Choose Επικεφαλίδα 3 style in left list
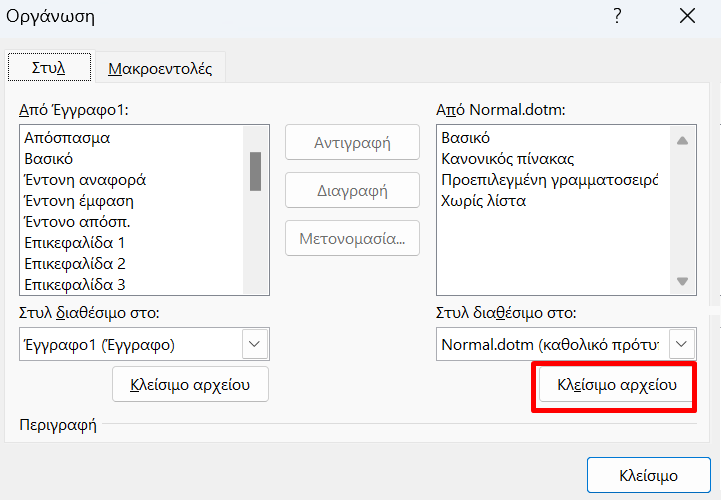This screenshot has width=721, height=500. pos(74,285)
